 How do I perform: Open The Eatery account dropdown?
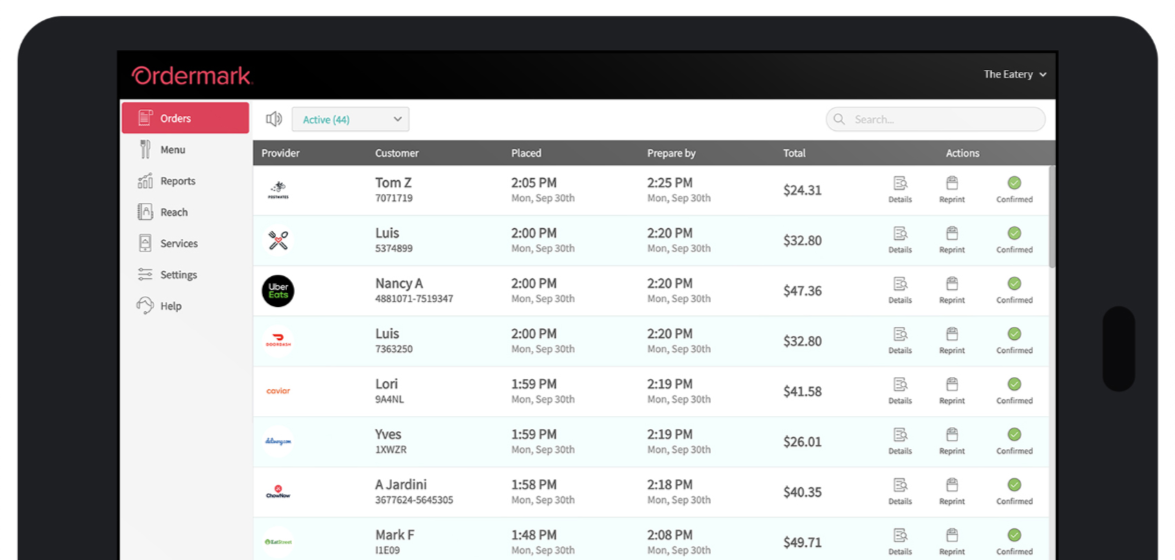[1015, 74]
